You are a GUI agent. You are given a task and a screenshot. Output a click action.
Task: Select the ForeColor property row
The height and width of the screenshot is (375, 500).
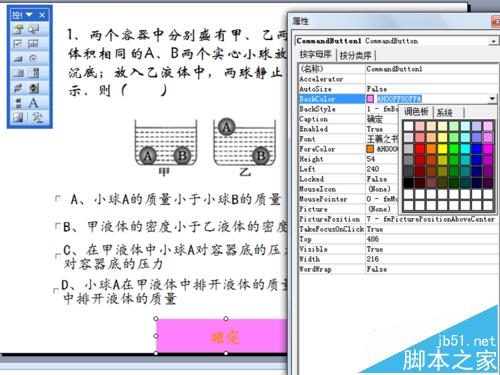(x=349, y=149)
